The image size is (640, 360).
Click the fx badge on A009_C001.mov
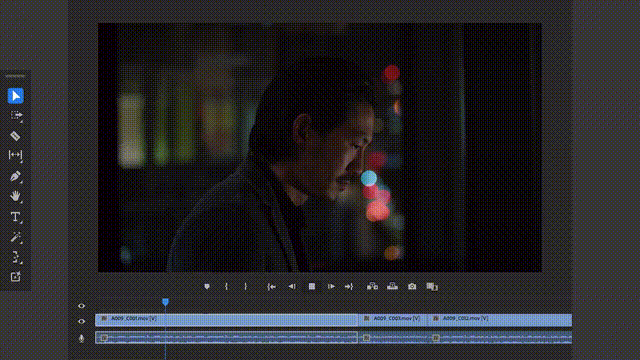click(104, 318)
